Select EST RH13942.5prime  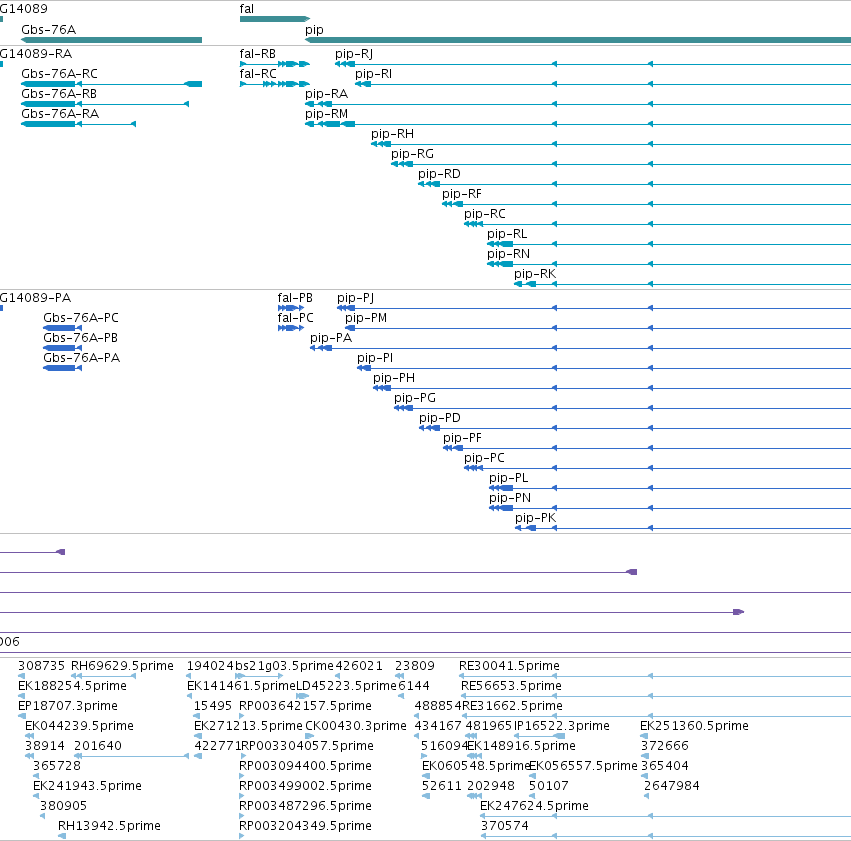click(x=109, y=826)
